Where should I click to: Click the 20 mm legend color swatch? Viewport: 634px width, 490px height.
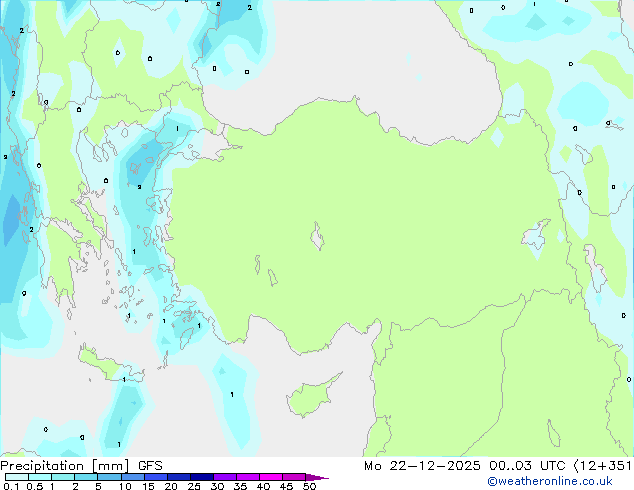click(x=179, y=477)
